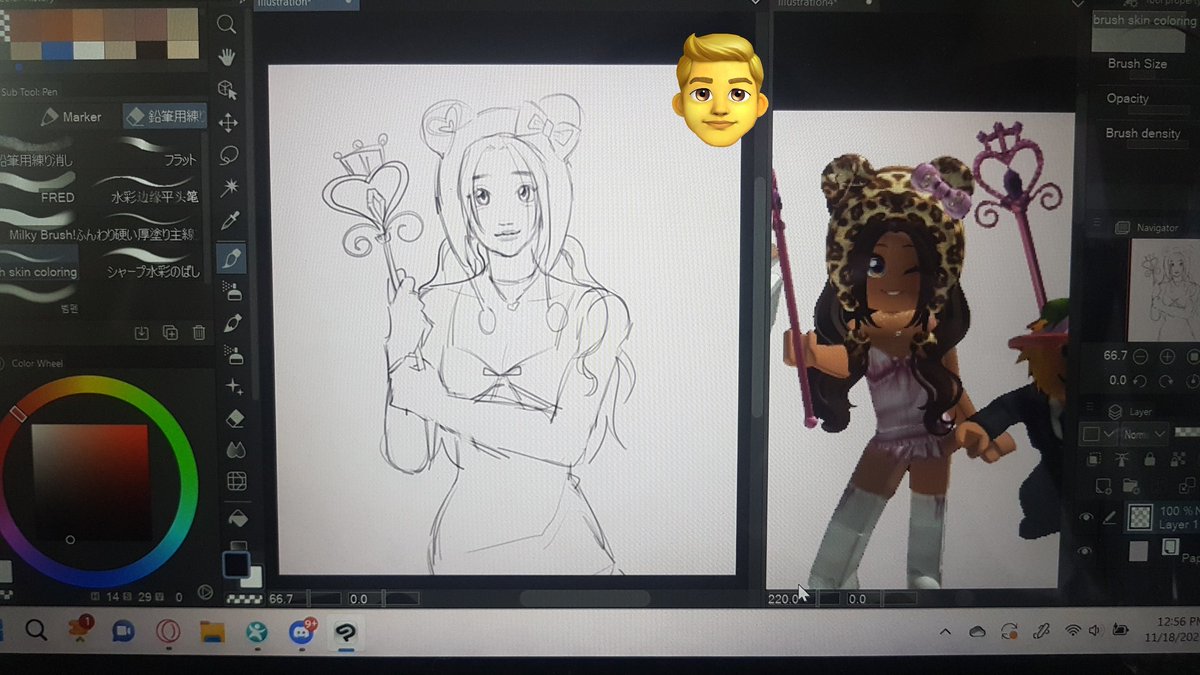Select the Hand move tool
Image resolution: width=1200 pixels, height=675 pixels.
click(228, 56)
